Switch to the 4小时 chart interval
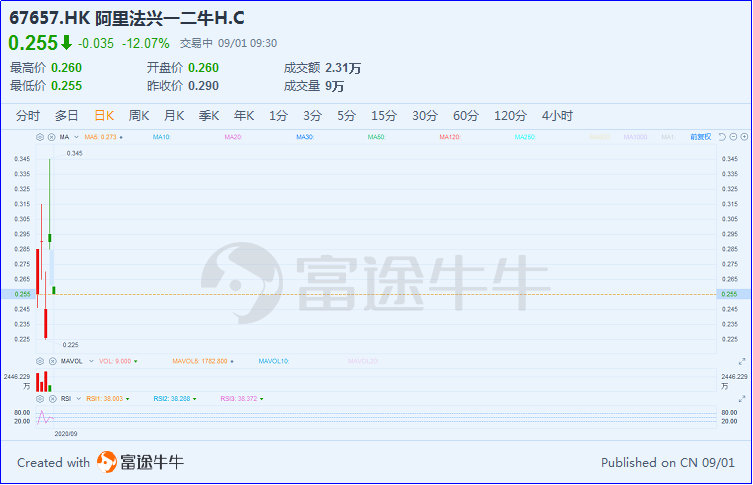 coord(557,116)
